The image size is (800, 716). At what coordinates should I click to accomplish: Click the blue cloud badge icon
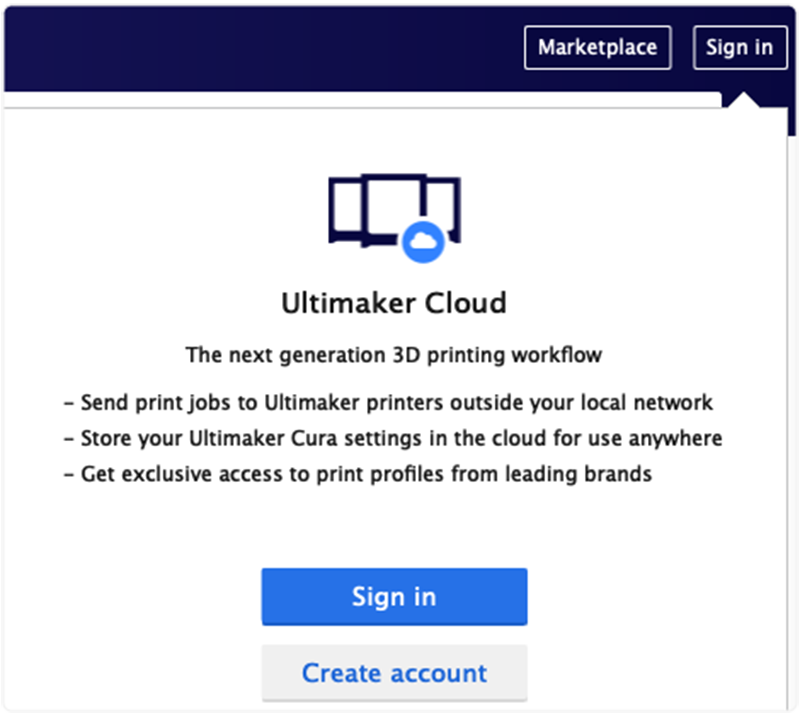click(421, 241)
